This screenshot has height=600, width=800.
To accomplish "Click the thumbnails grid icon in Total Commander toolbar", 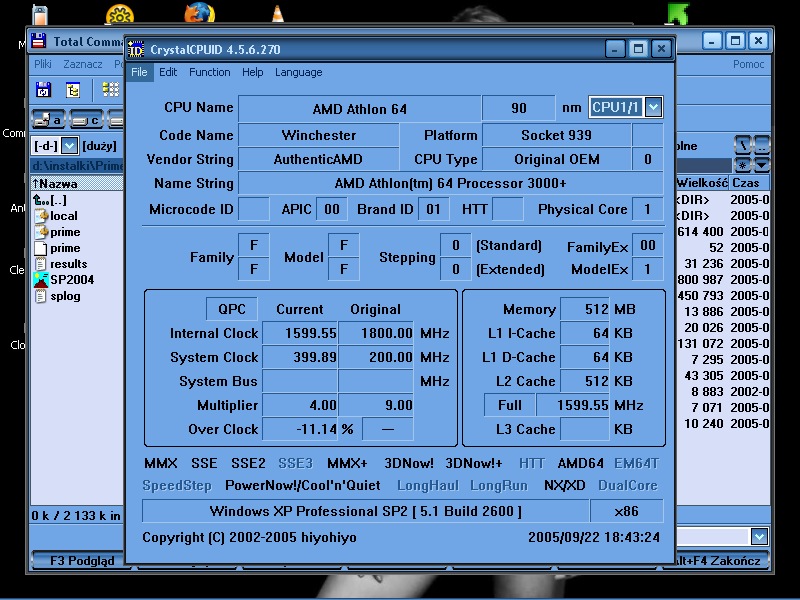I will click(x=110, y=89).
